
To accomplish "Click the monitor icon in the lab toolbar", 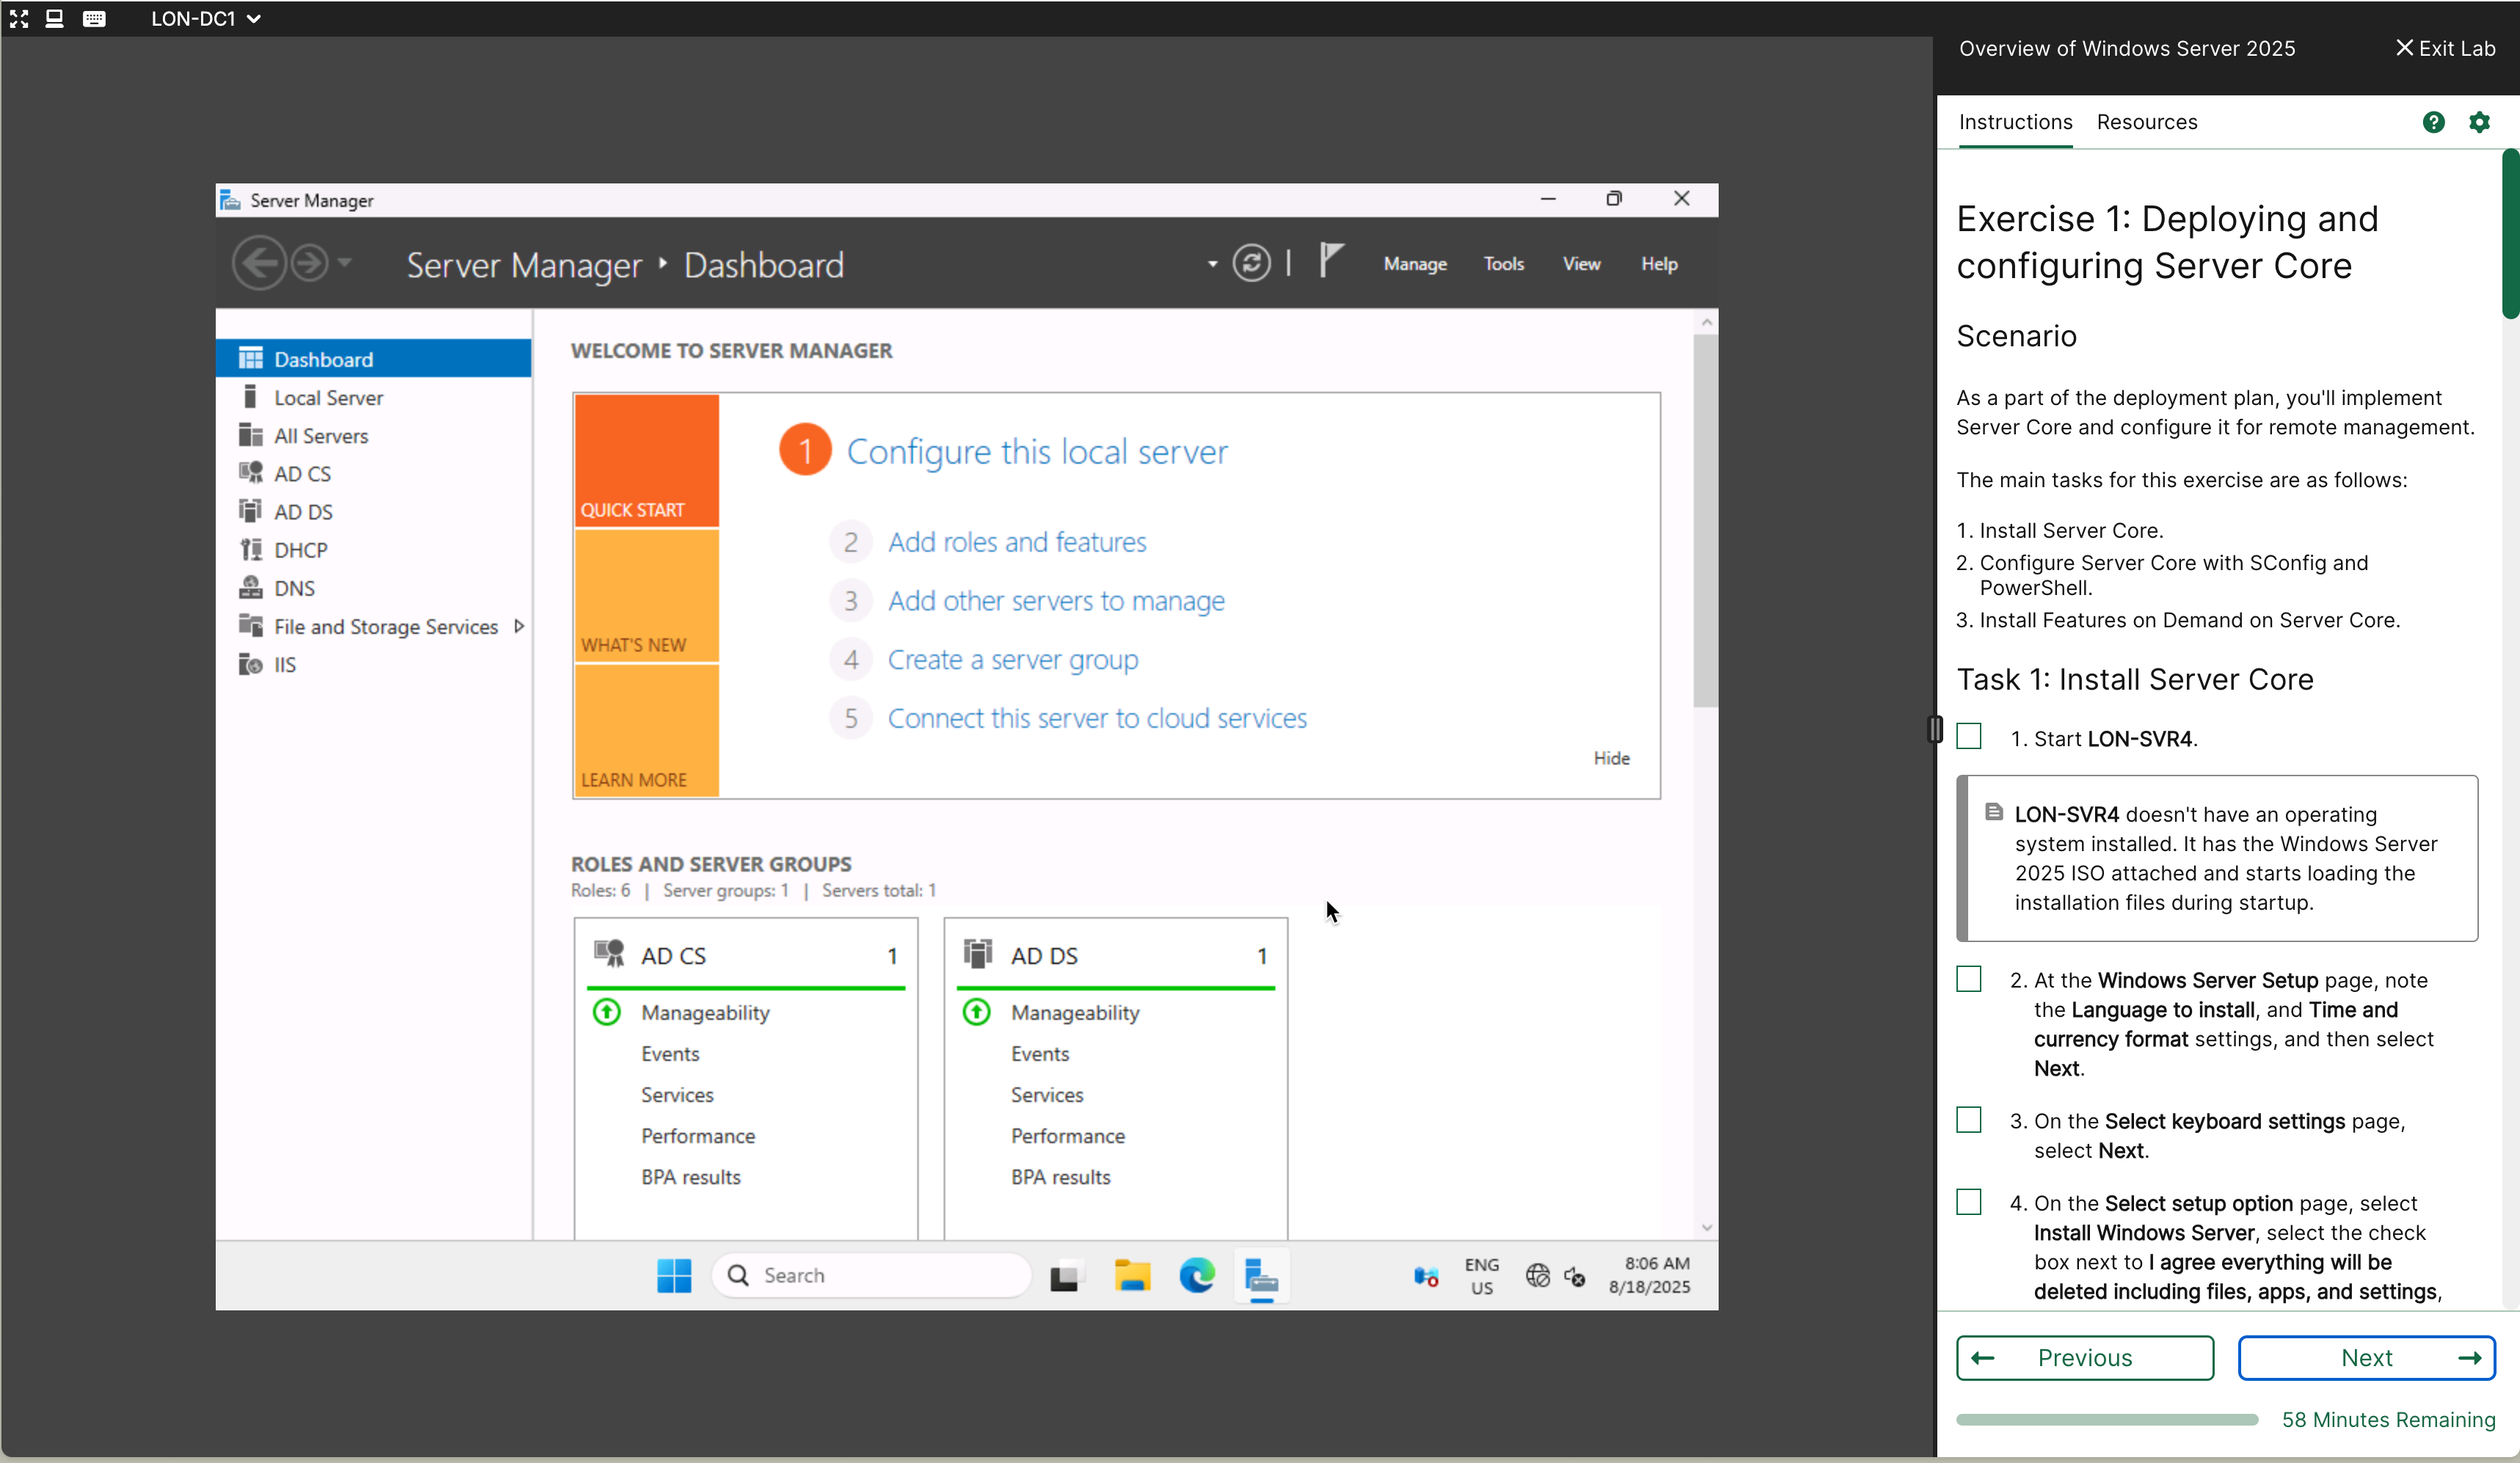I will [x=55, y=18].
